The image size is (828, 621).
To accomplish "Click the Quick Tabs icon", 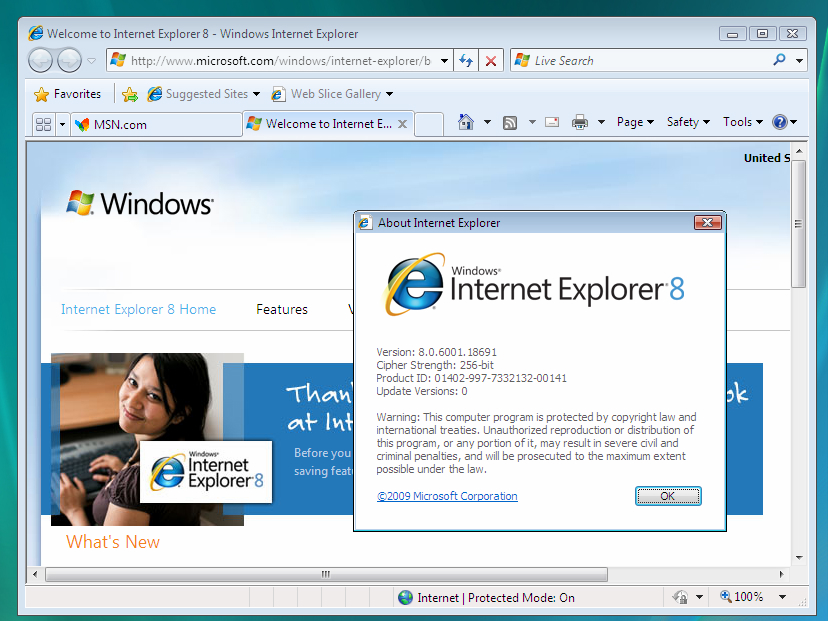I will 43,124.
